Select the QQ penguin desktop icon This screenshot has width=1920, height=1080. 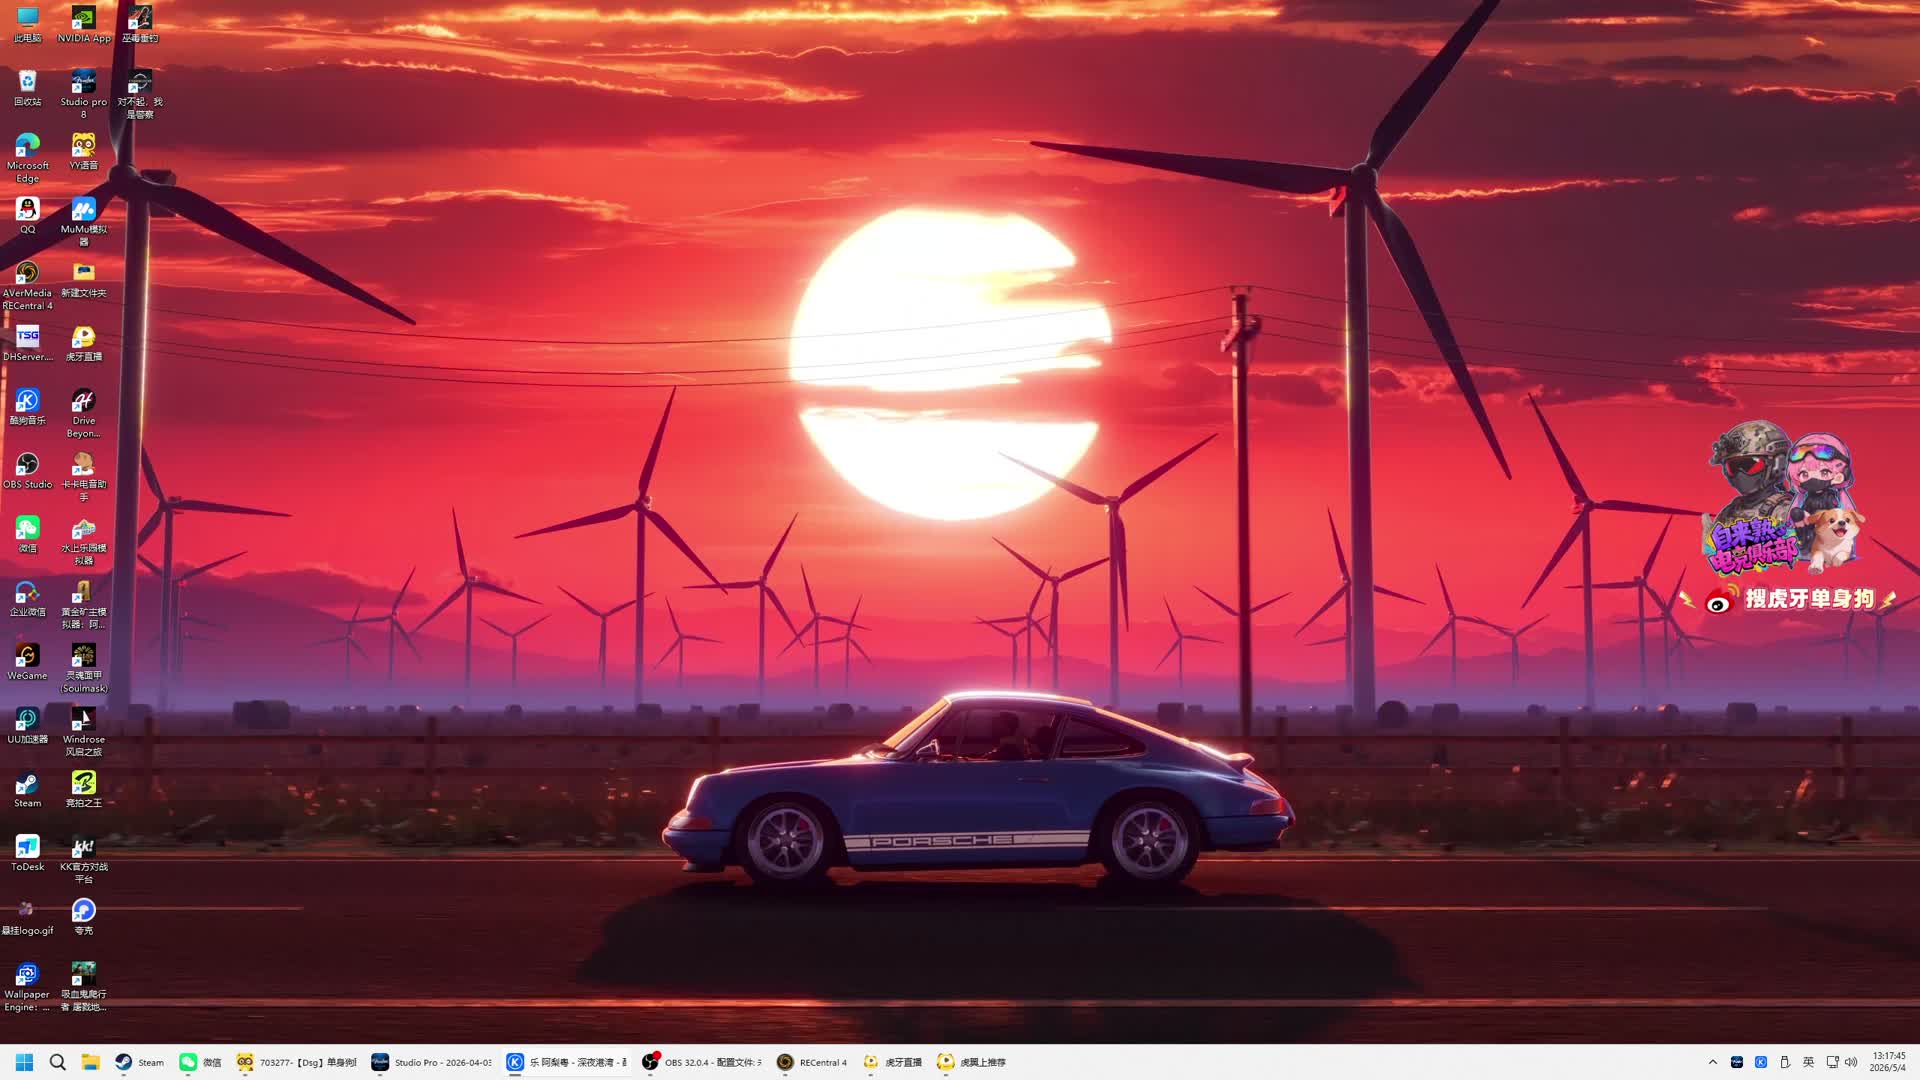click(27, 216)
